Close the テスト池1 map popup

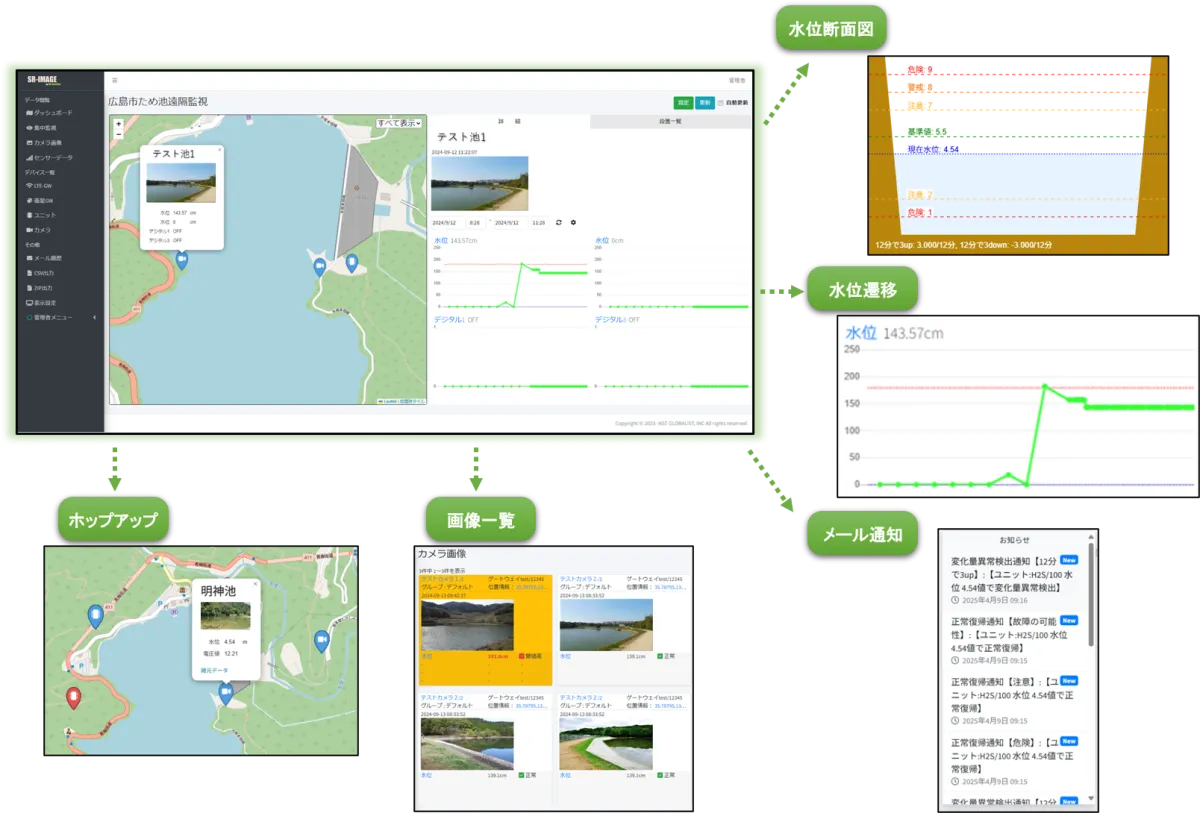220,149
